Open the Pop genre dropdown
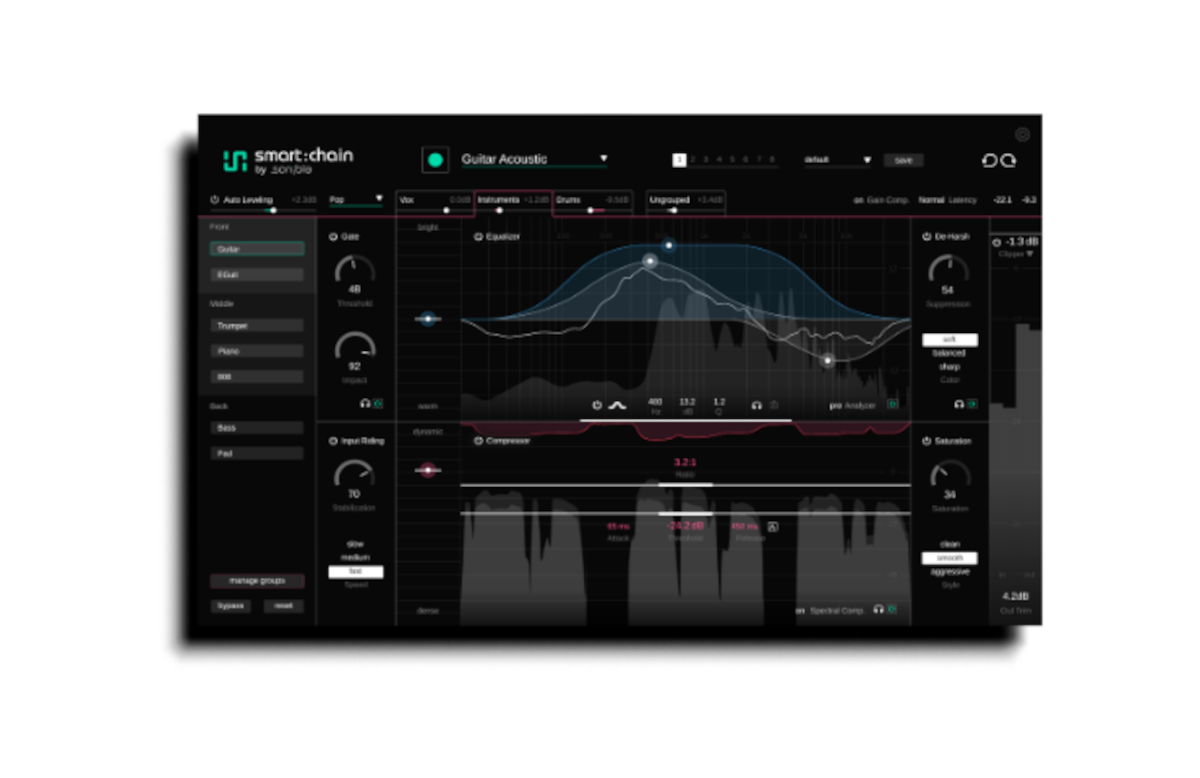 pyautogui.click(x=356, y=200)
